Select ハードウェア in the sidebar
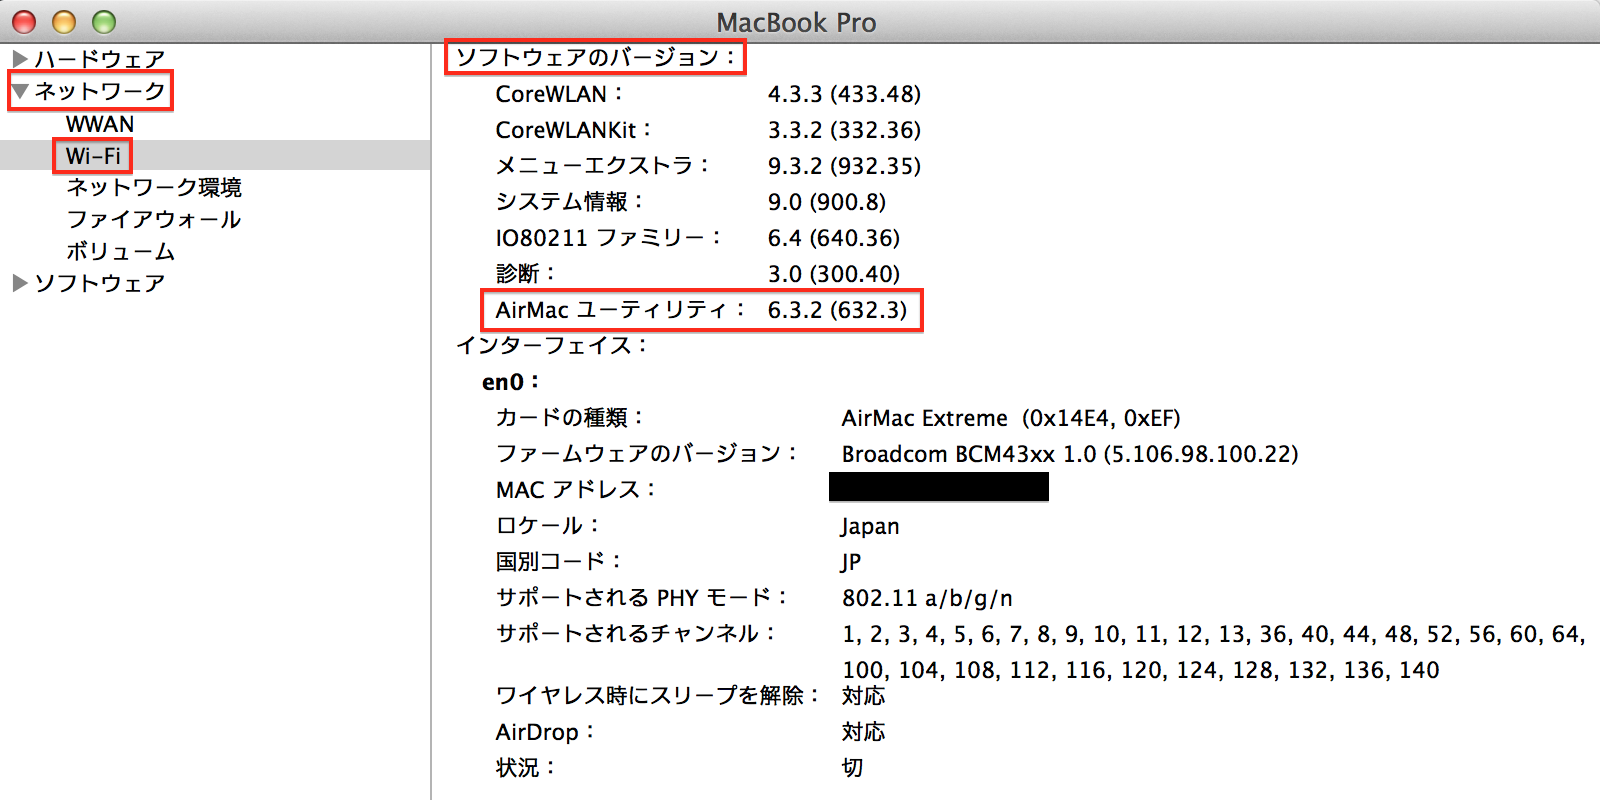This screenshot has height=800, width=1600. 100,59
